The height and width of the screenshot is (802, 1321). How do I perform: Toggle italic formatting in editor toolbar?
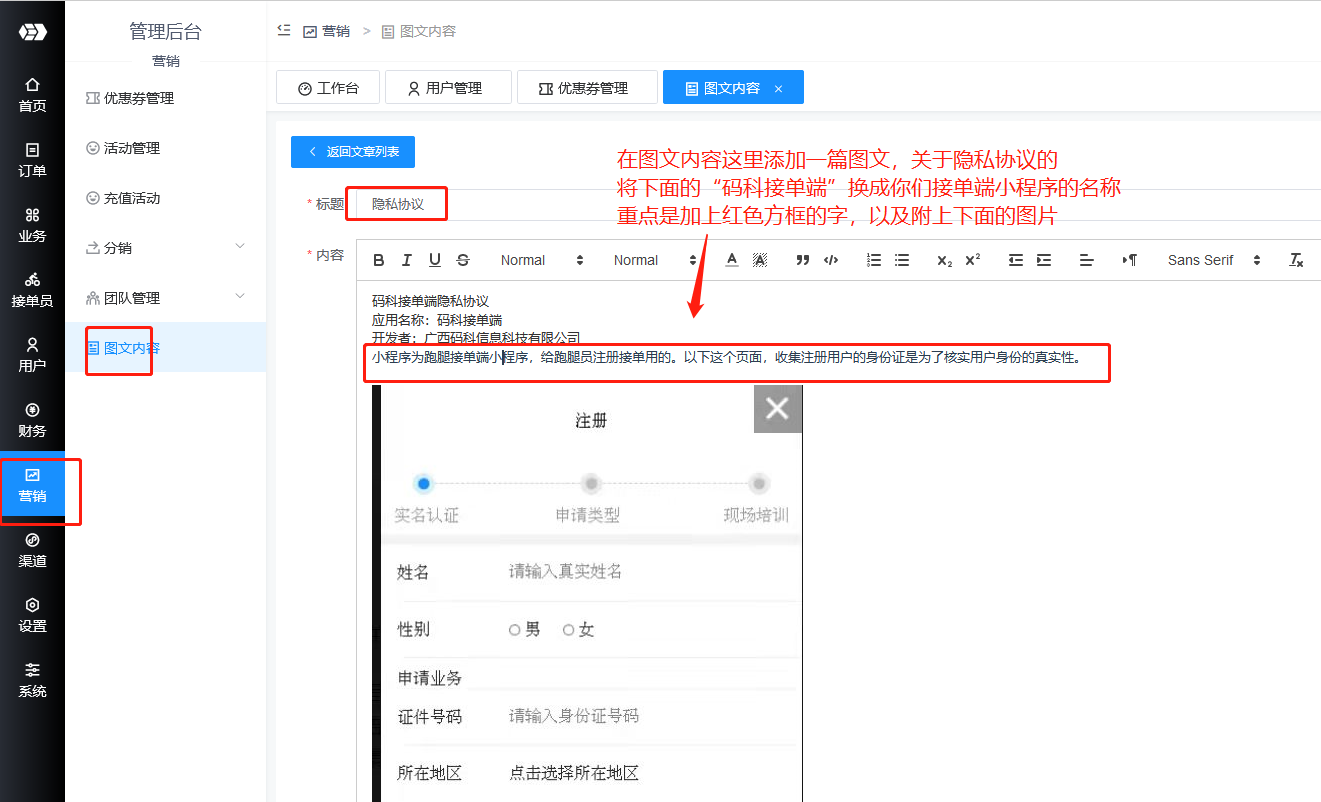pyautogui.click(x=407, y=260)
